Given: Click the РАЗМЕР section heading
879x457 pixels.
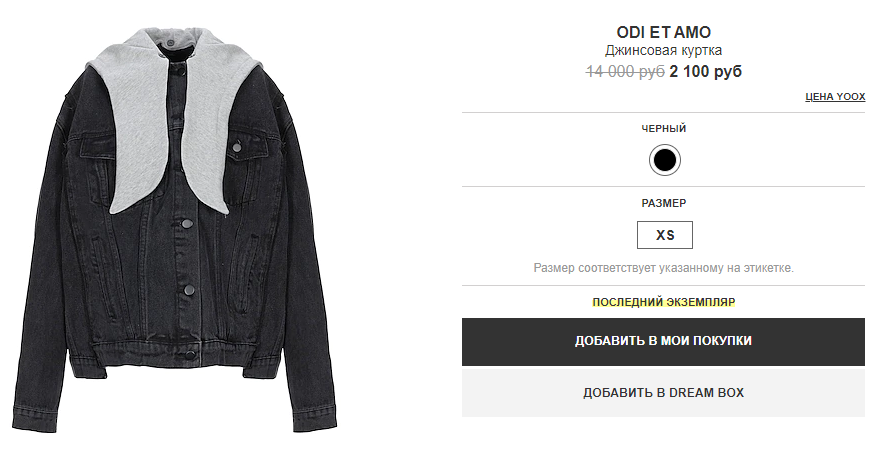Looking at the screenshot, I should point(664,203).
